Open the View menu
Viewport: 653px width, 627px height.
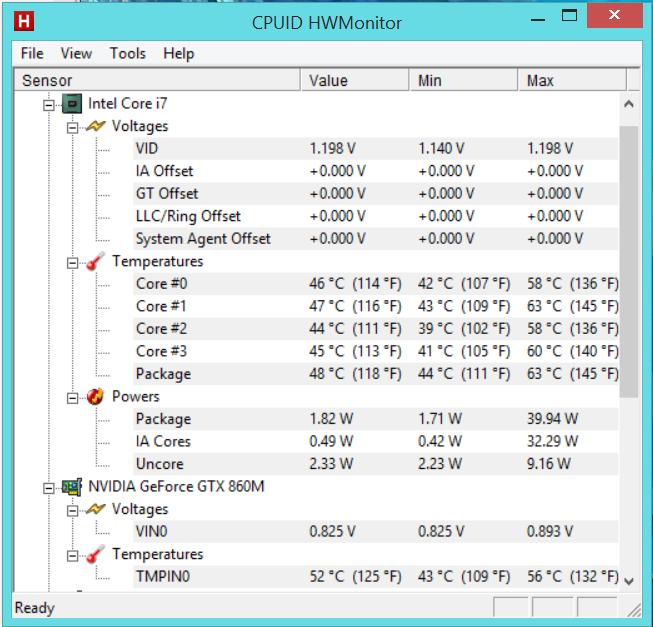coord(76,53)
